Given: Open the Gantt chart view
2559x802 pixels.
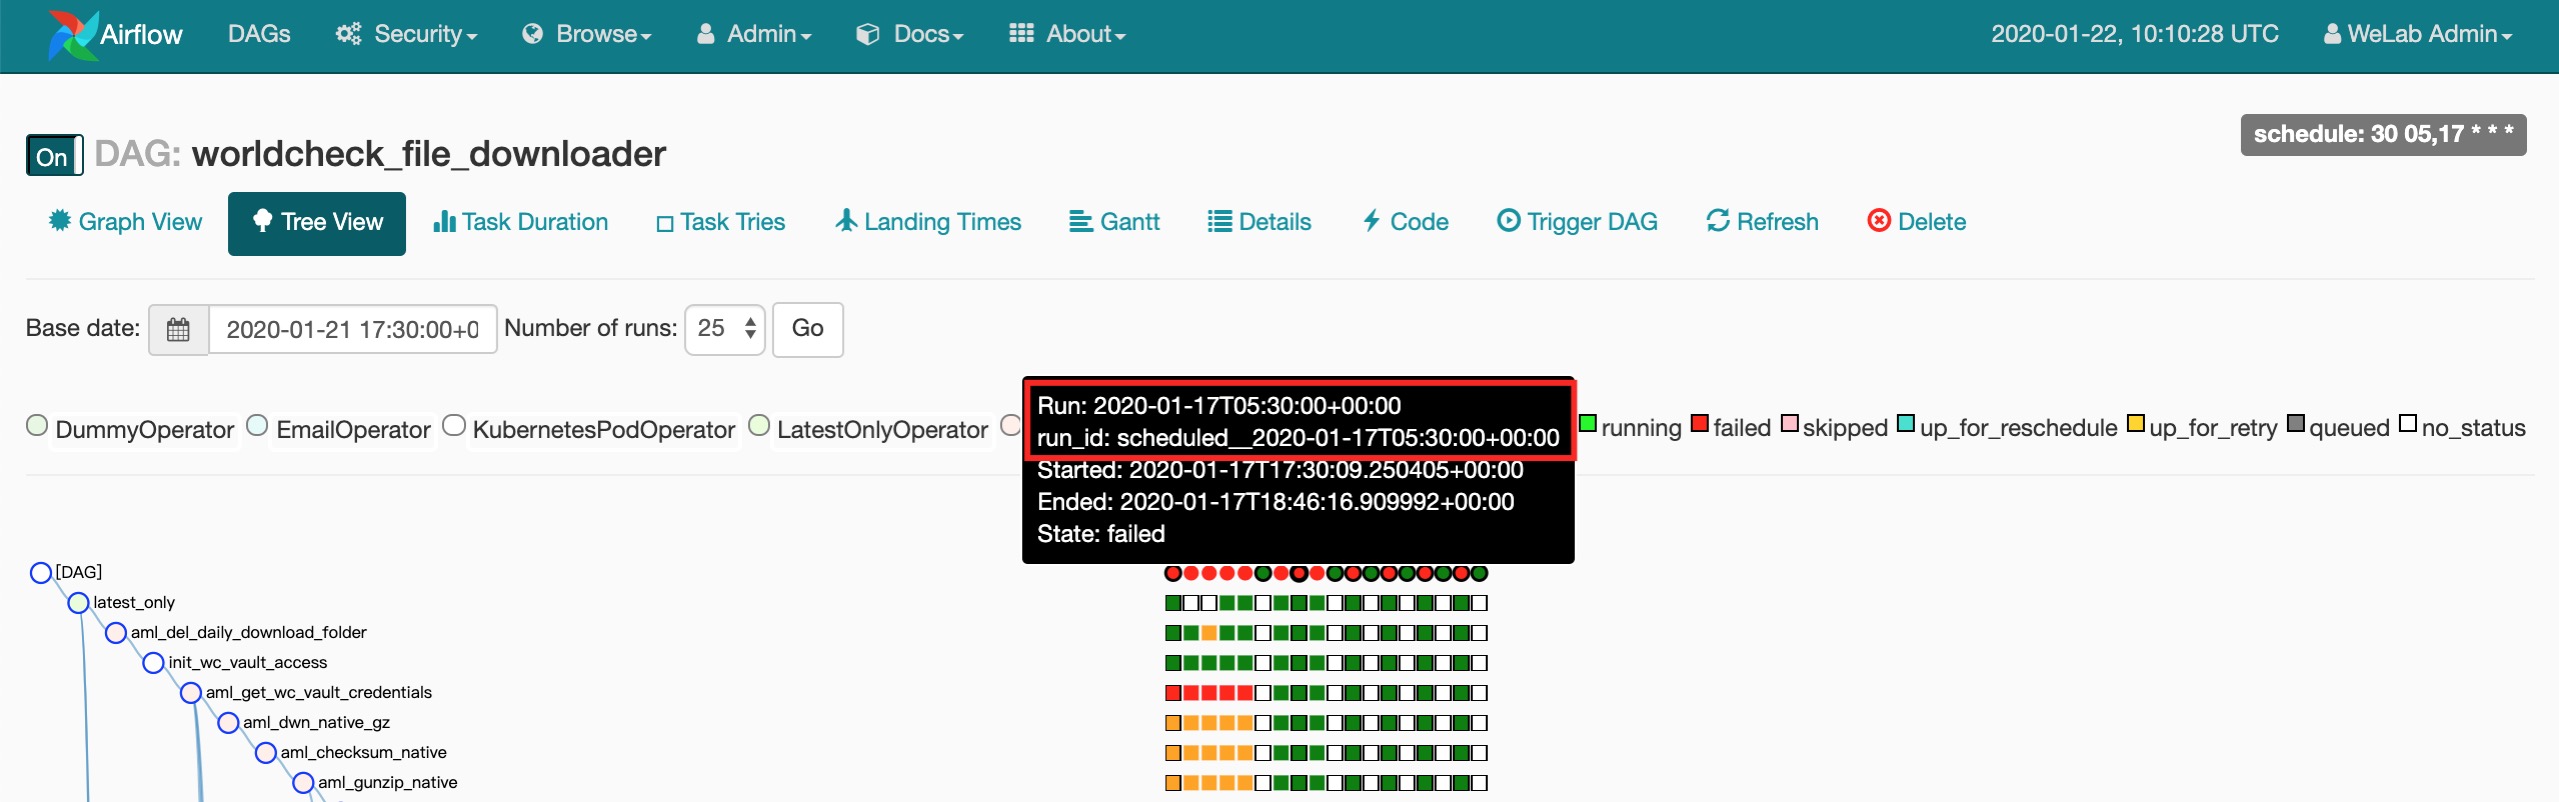Looking at the screenshot, I should (1114, 222).
